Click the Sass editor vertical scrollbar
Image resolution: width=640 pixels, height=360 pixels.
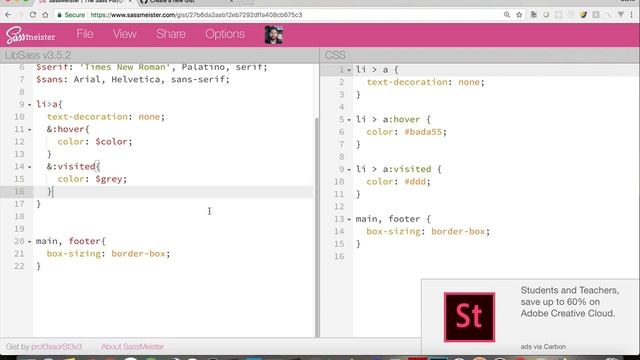point(317,227)
